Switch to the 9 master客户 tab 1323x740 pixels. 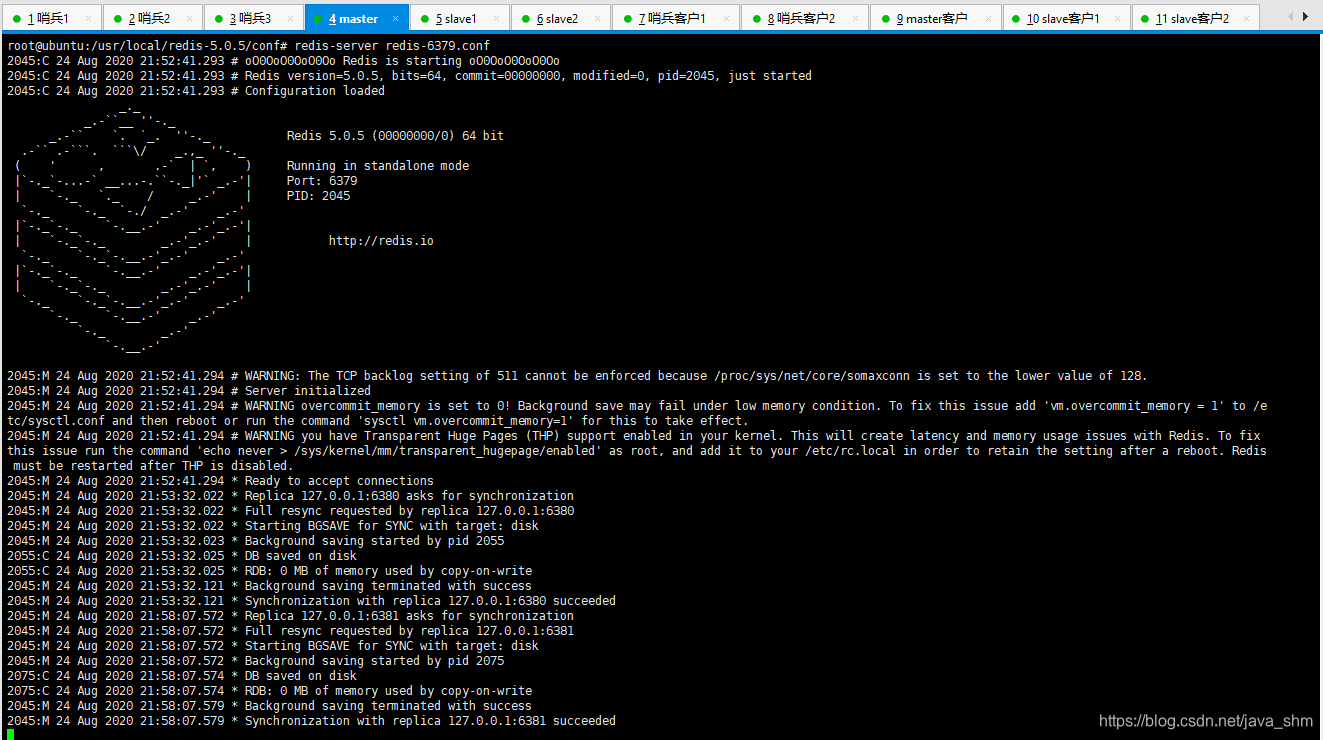pos(935,18)
